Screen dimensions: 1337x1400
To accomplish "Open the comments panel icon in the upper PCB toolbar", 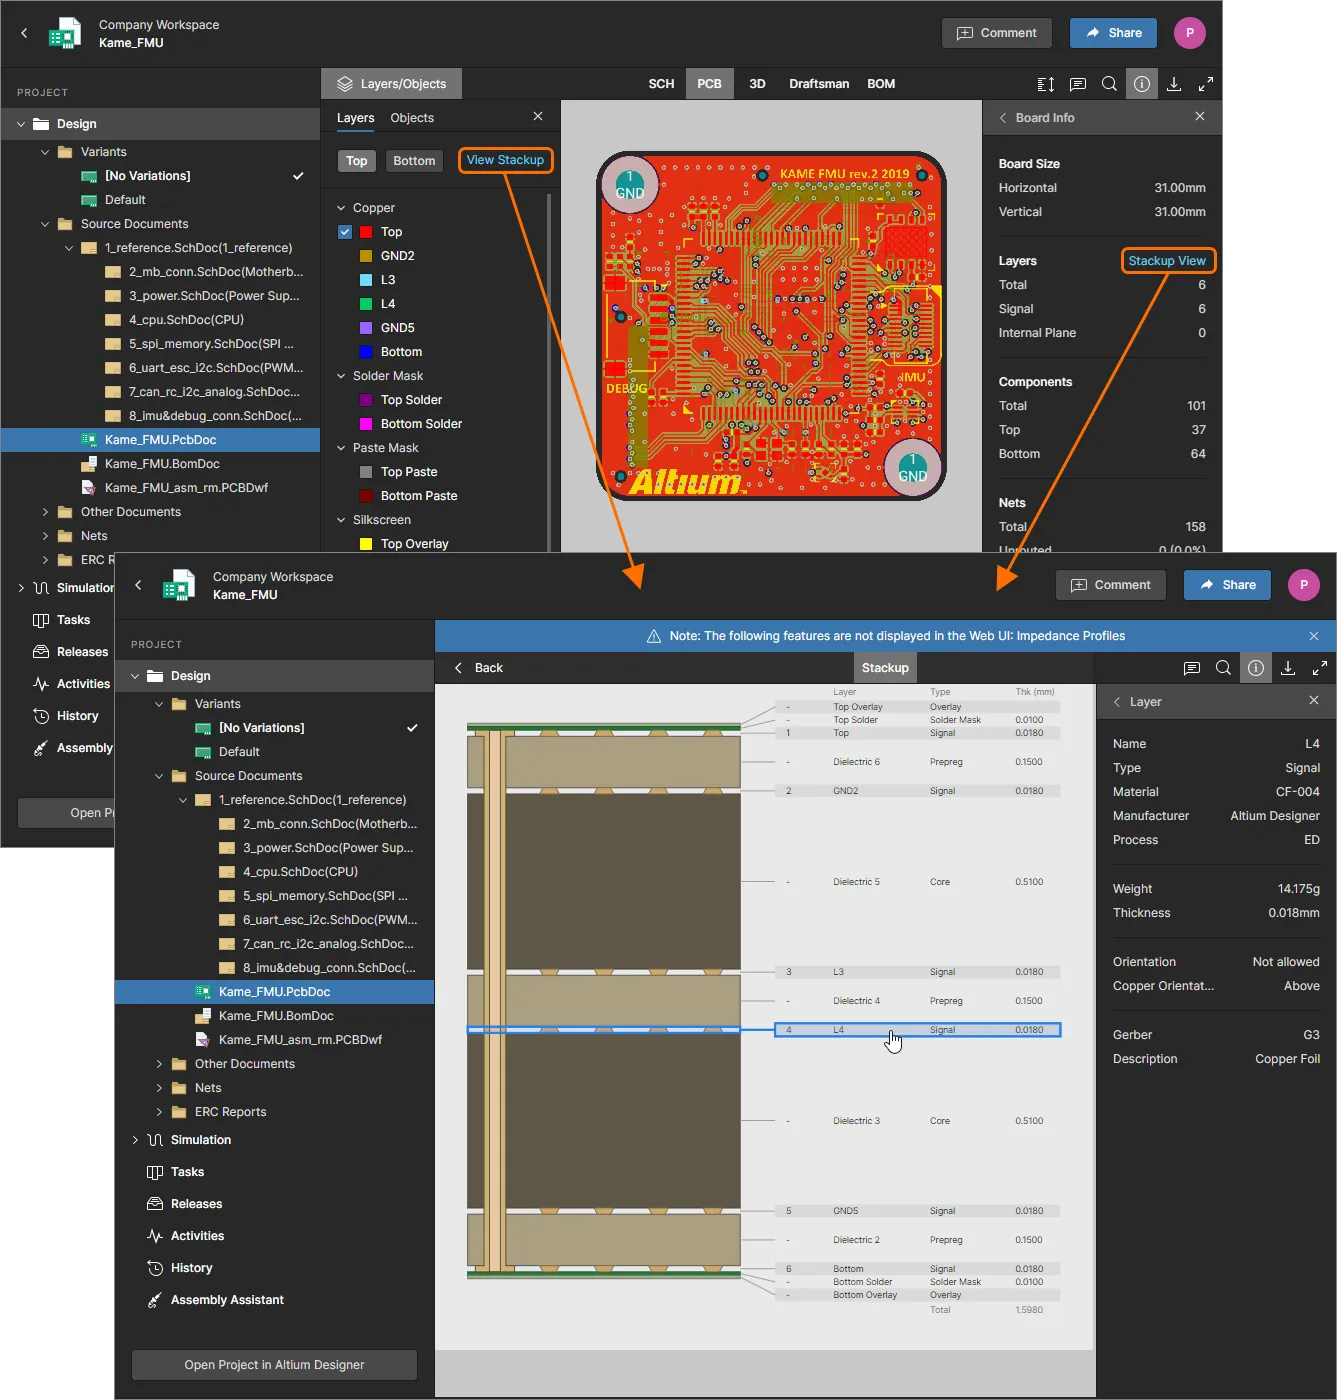I will pos(1078,84).
